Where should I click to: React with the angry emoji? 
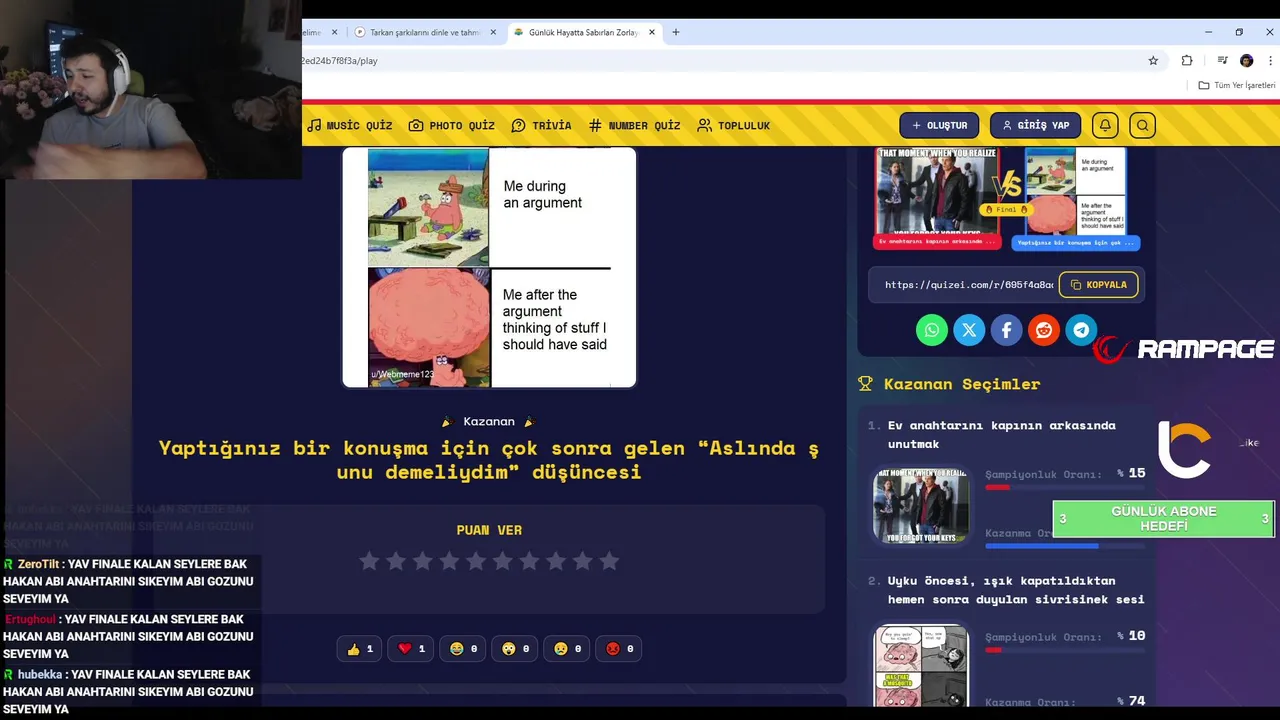pyautogui.click(x=619, y=649)
